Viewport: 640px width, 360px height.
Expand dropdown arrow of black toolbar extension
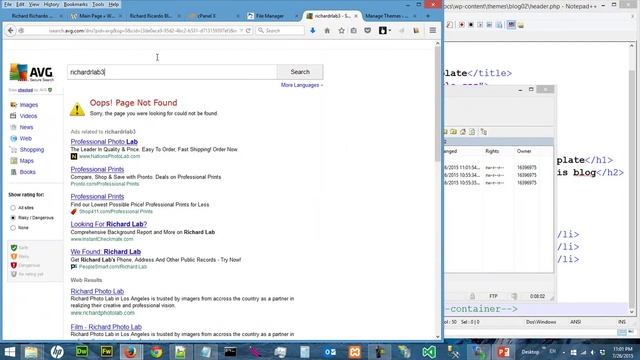[x=390, y=31]
